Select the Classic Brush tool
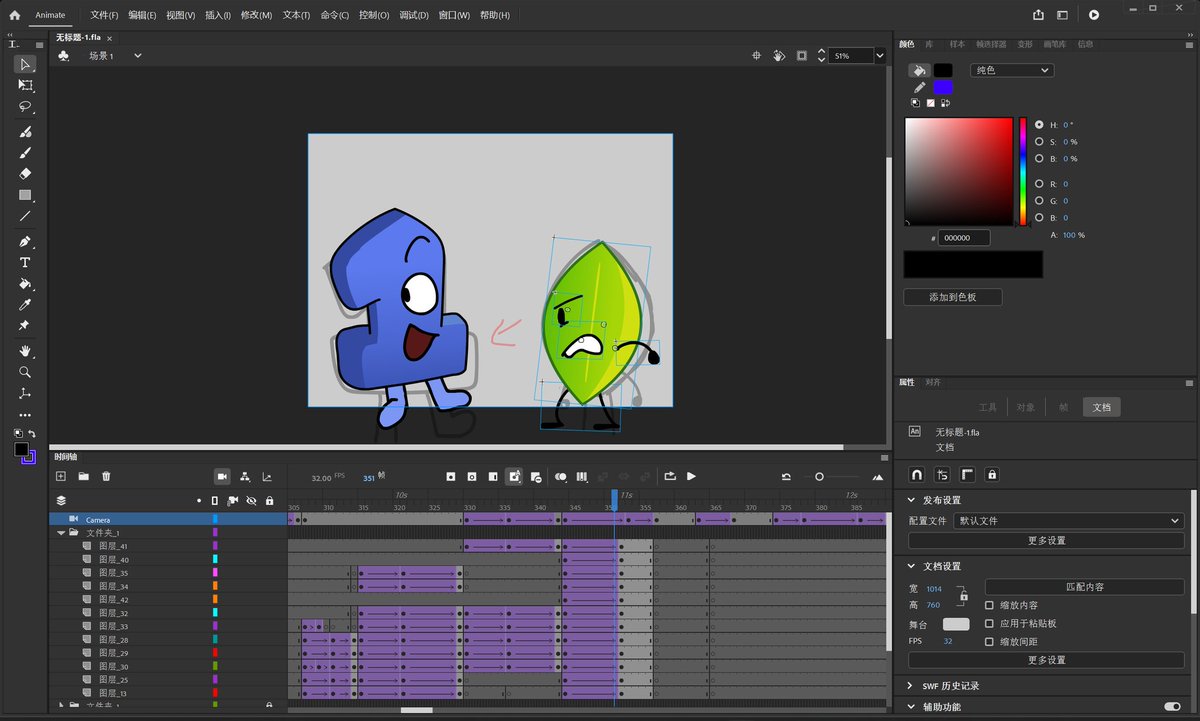This screenshot has width=1200, height=721. [x=25, y=153]
